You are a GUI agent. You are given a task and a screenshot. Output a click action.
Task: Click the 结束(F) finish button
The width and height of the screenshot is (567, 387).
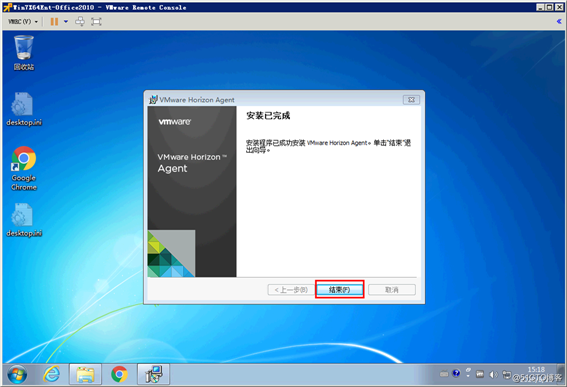pos(340,290)
